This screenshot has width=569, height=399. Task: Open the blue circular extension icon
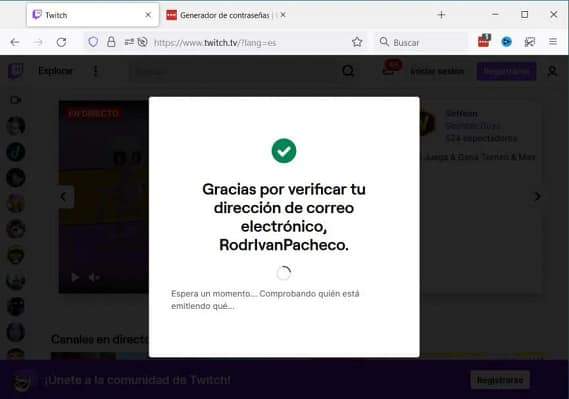point(507,42)
